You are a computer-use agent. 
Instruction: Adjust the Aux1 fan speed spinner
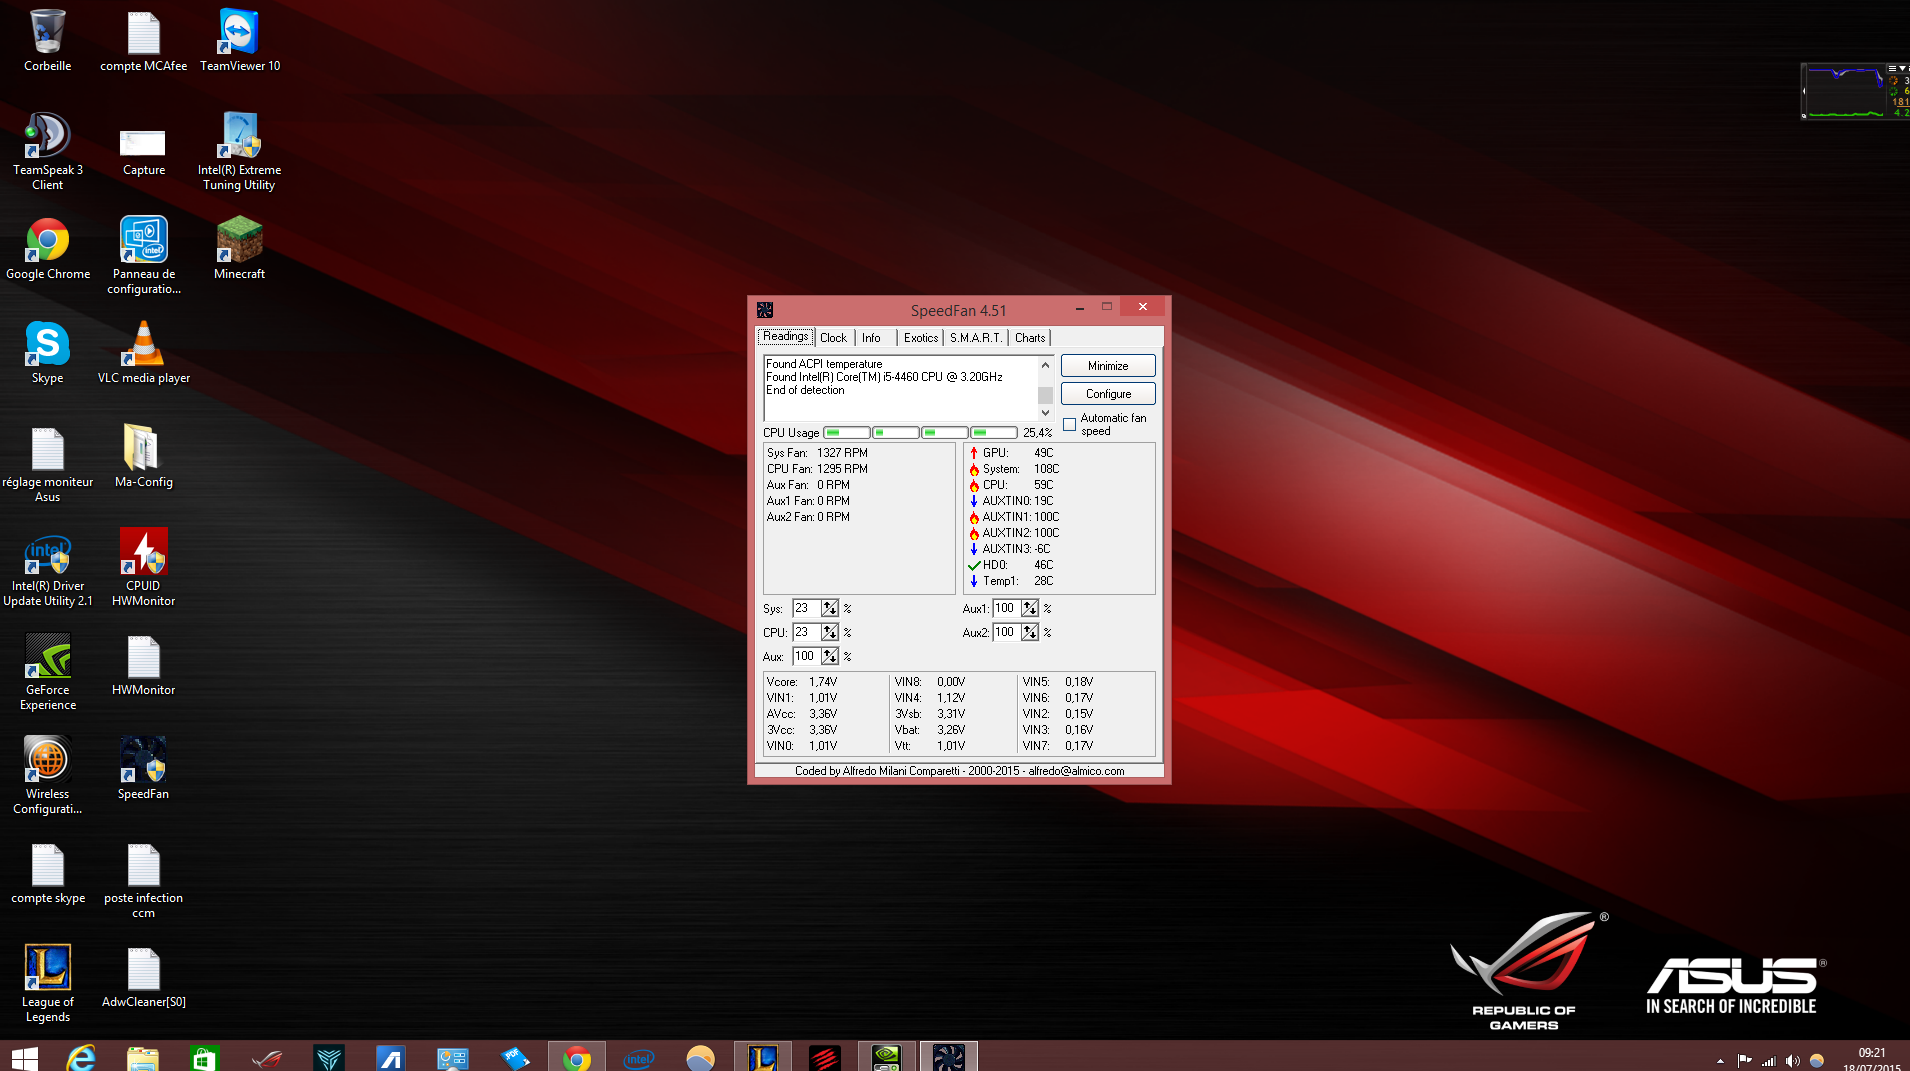click(x=1030, y=608)
